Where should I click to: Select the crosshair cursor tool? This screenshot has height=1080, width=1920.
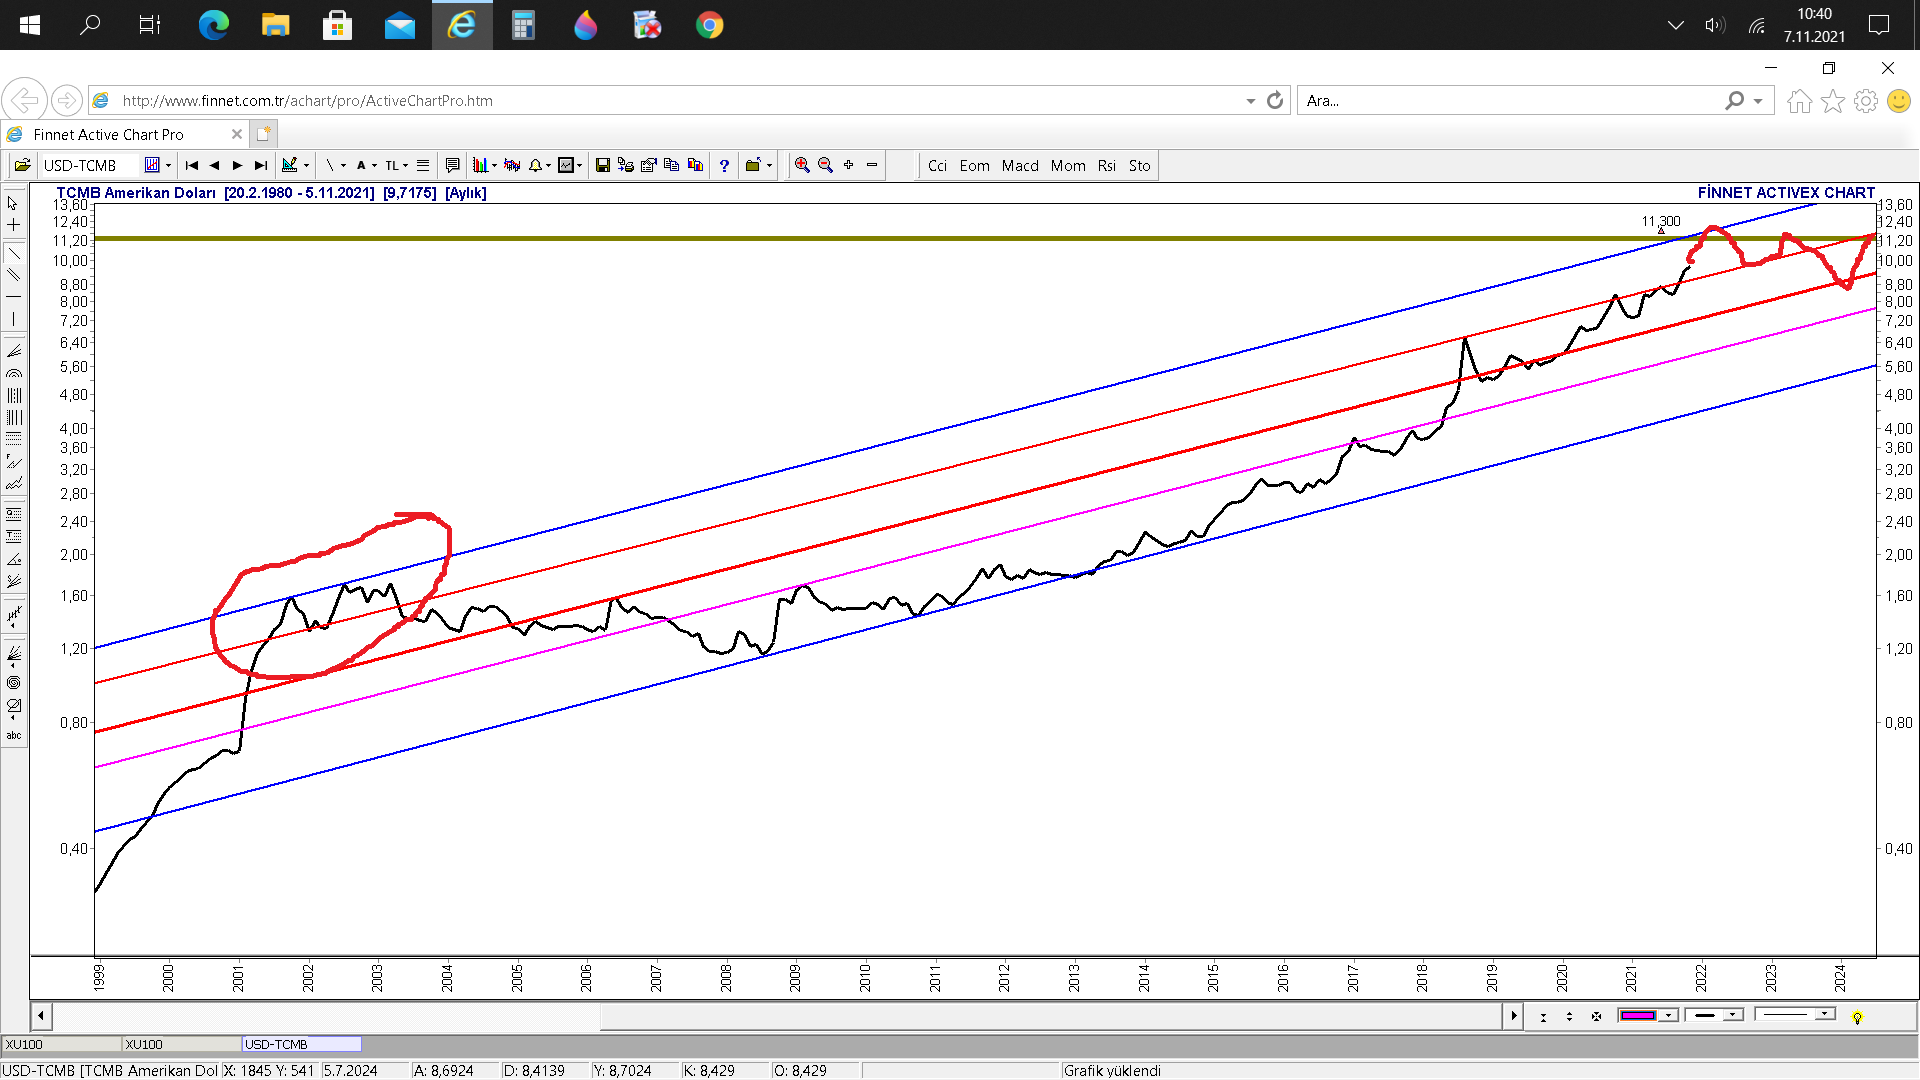[x=13, y=225]
